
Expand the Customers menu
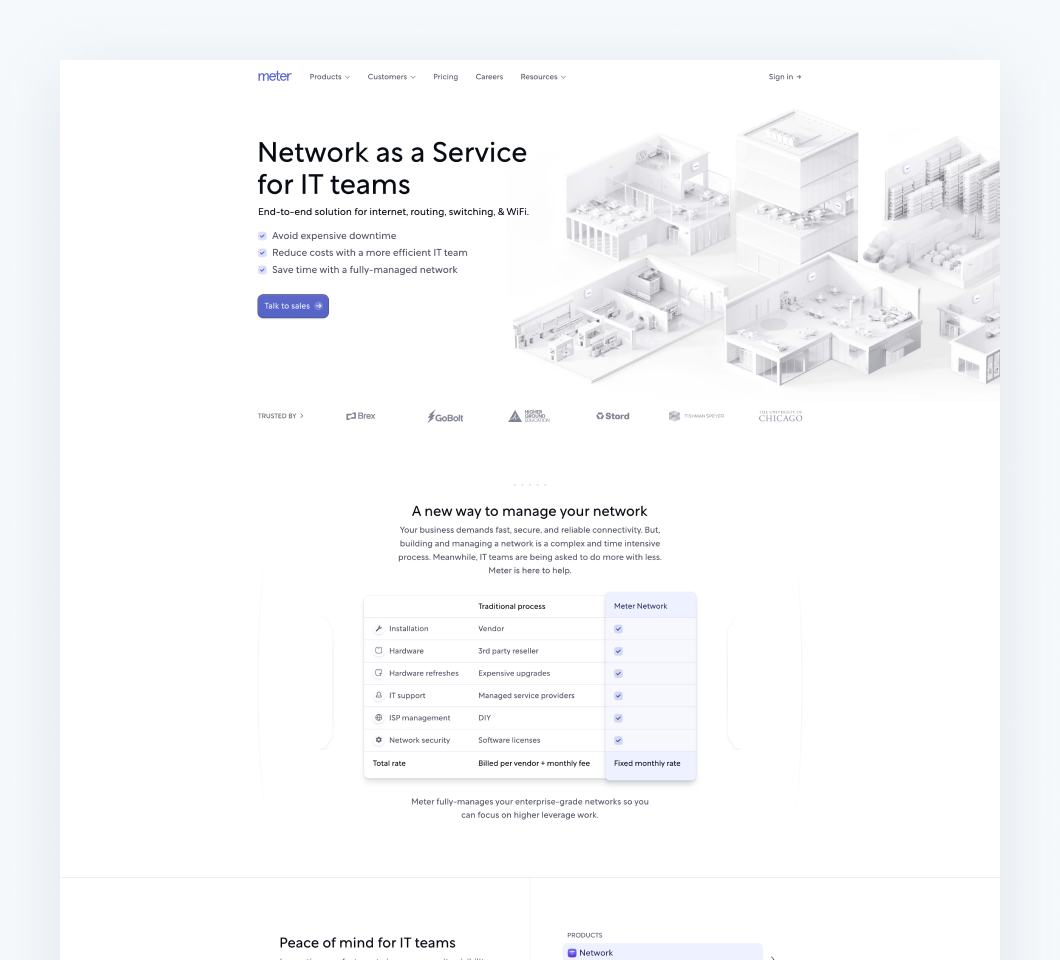click(391, 77)
